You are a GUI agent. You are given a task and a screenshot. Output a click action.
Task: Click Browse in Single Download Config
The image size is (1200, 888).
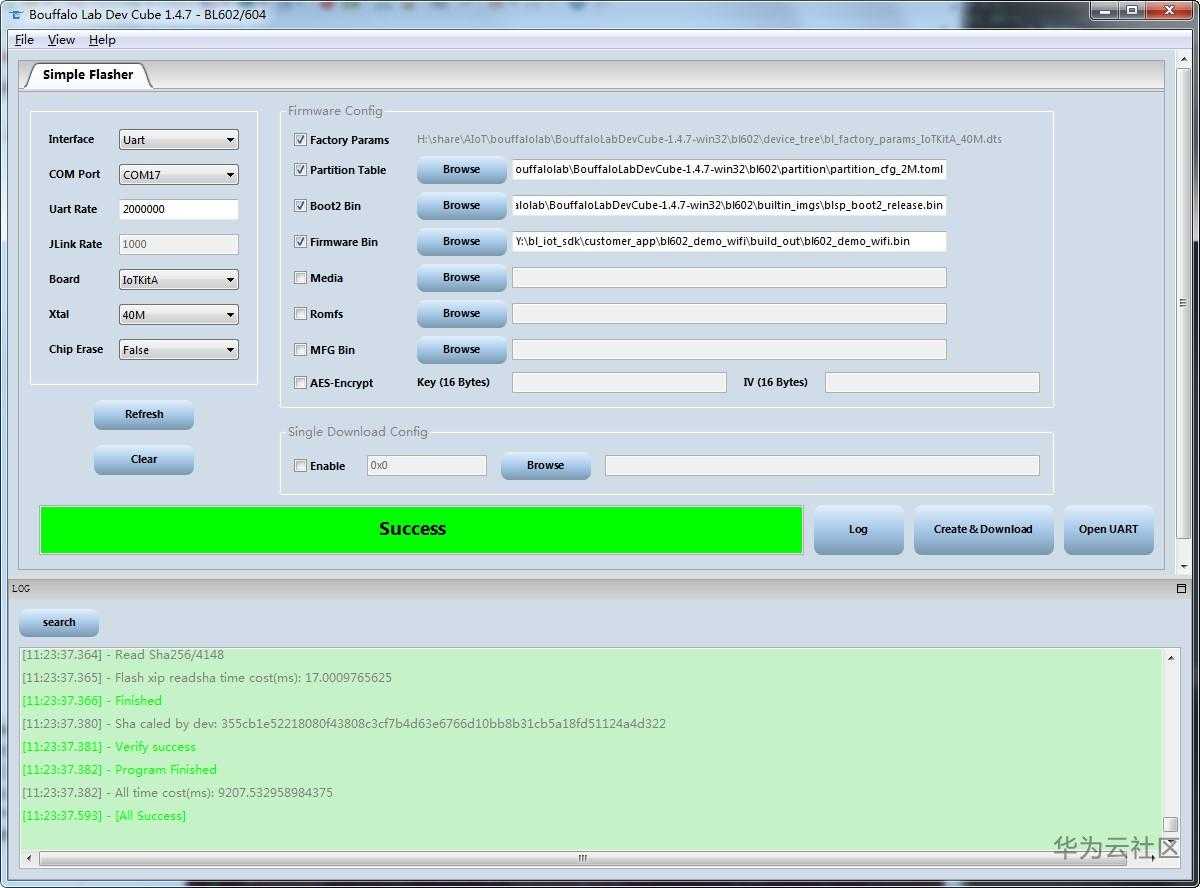click(x=545, y=466)
